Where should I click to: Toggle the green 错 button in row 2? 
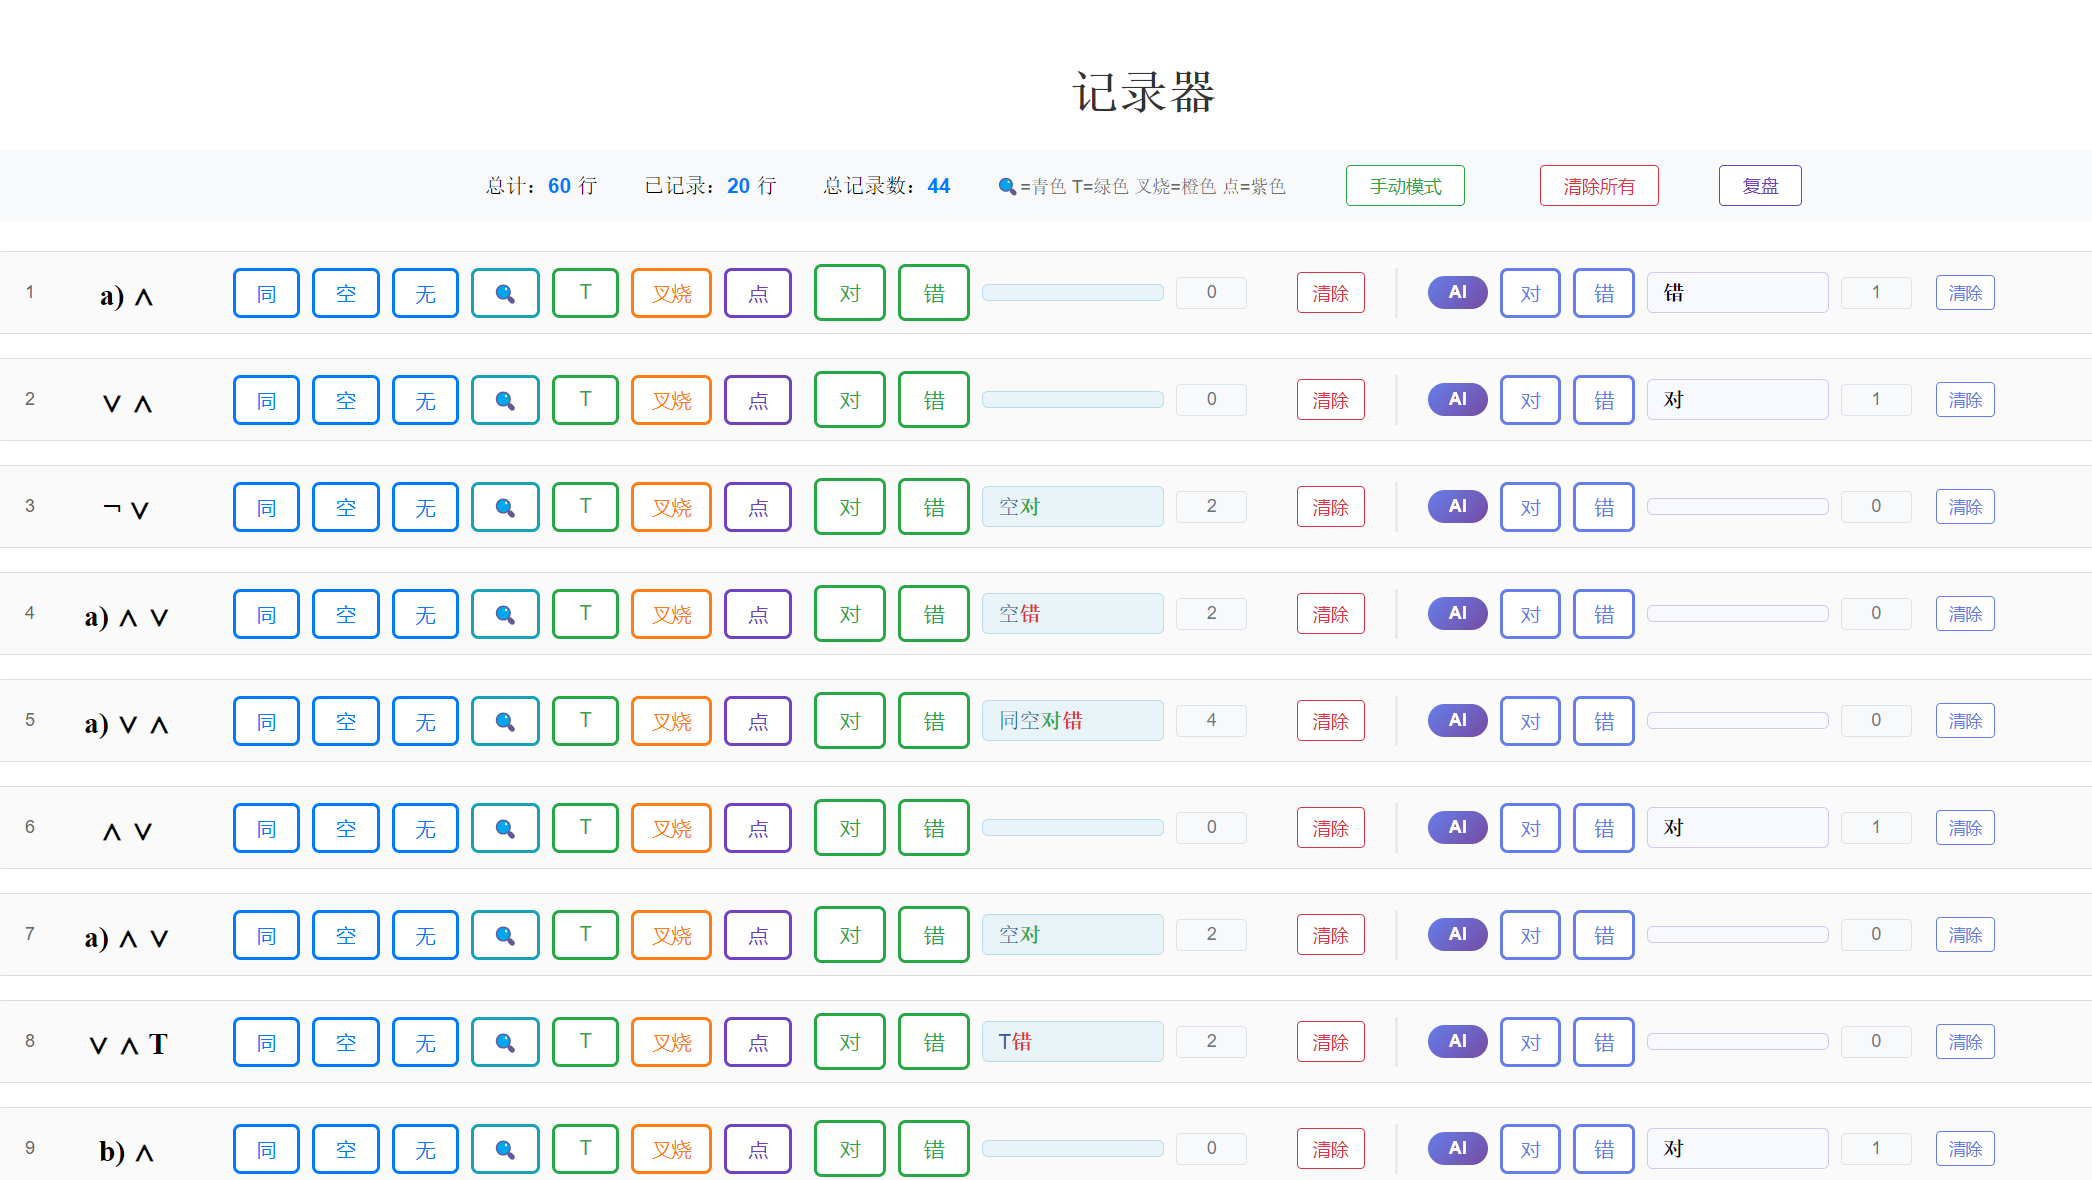(x=933, y=399)
